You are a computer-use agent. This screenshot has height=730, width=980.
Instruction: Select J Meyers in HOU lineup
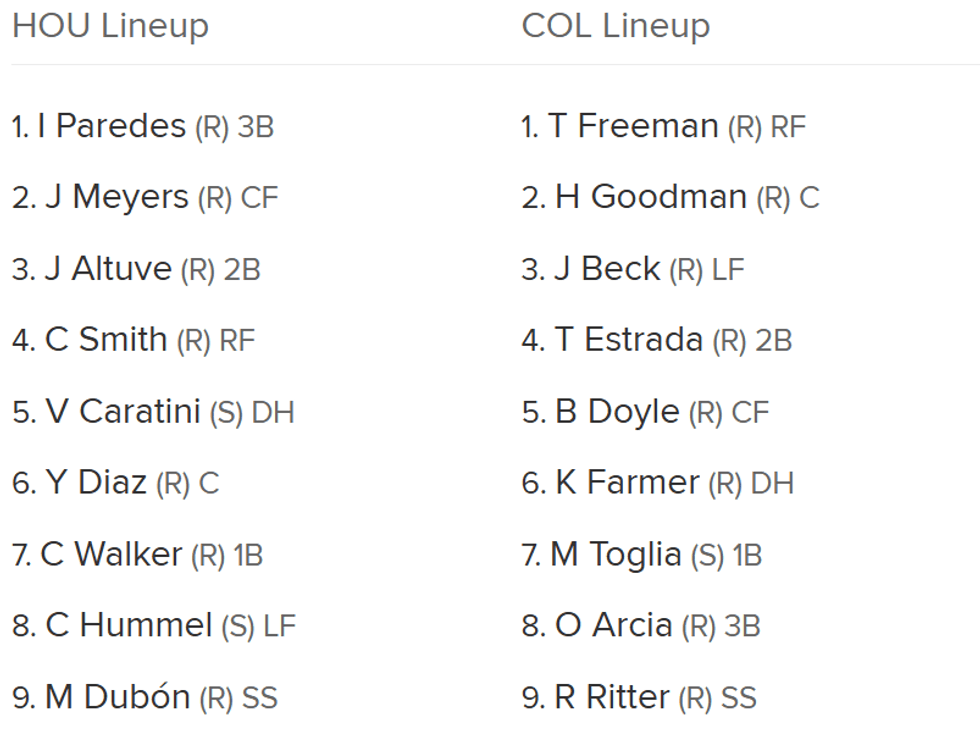(x=116, y=197)
